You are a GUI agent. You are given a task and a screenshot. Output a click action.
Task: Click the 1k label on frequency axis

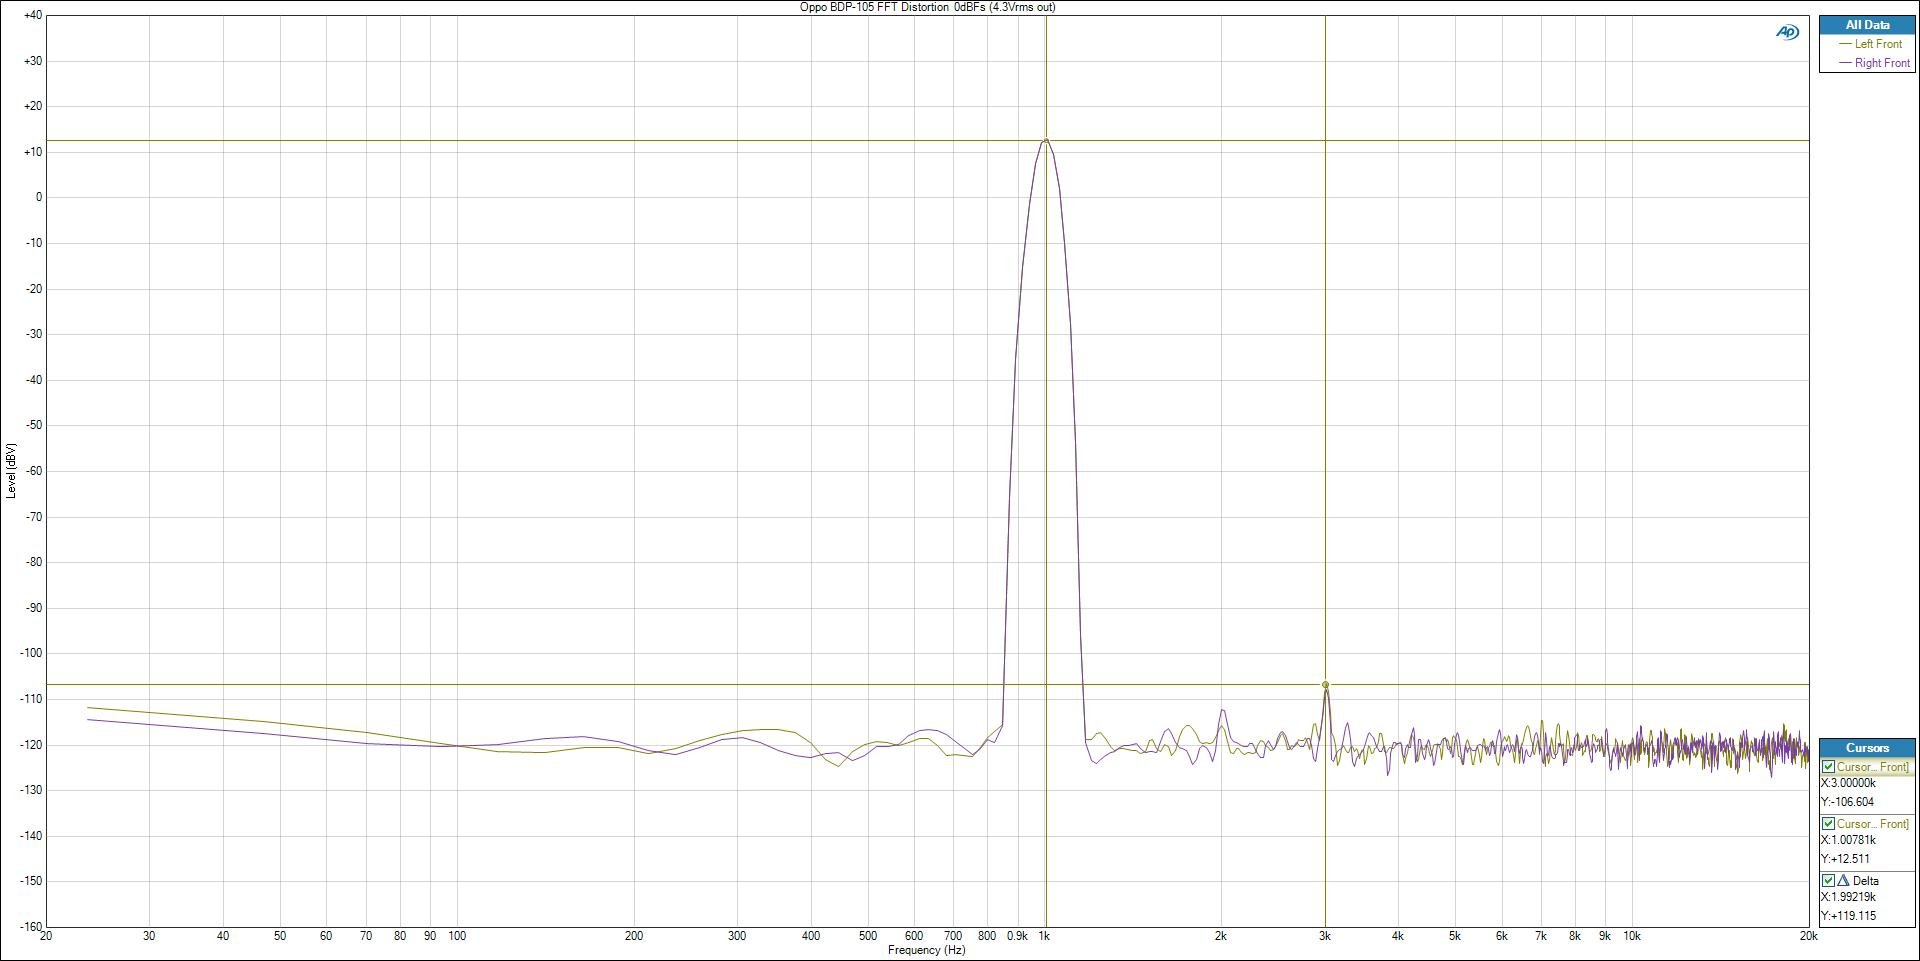(1044, 937)
